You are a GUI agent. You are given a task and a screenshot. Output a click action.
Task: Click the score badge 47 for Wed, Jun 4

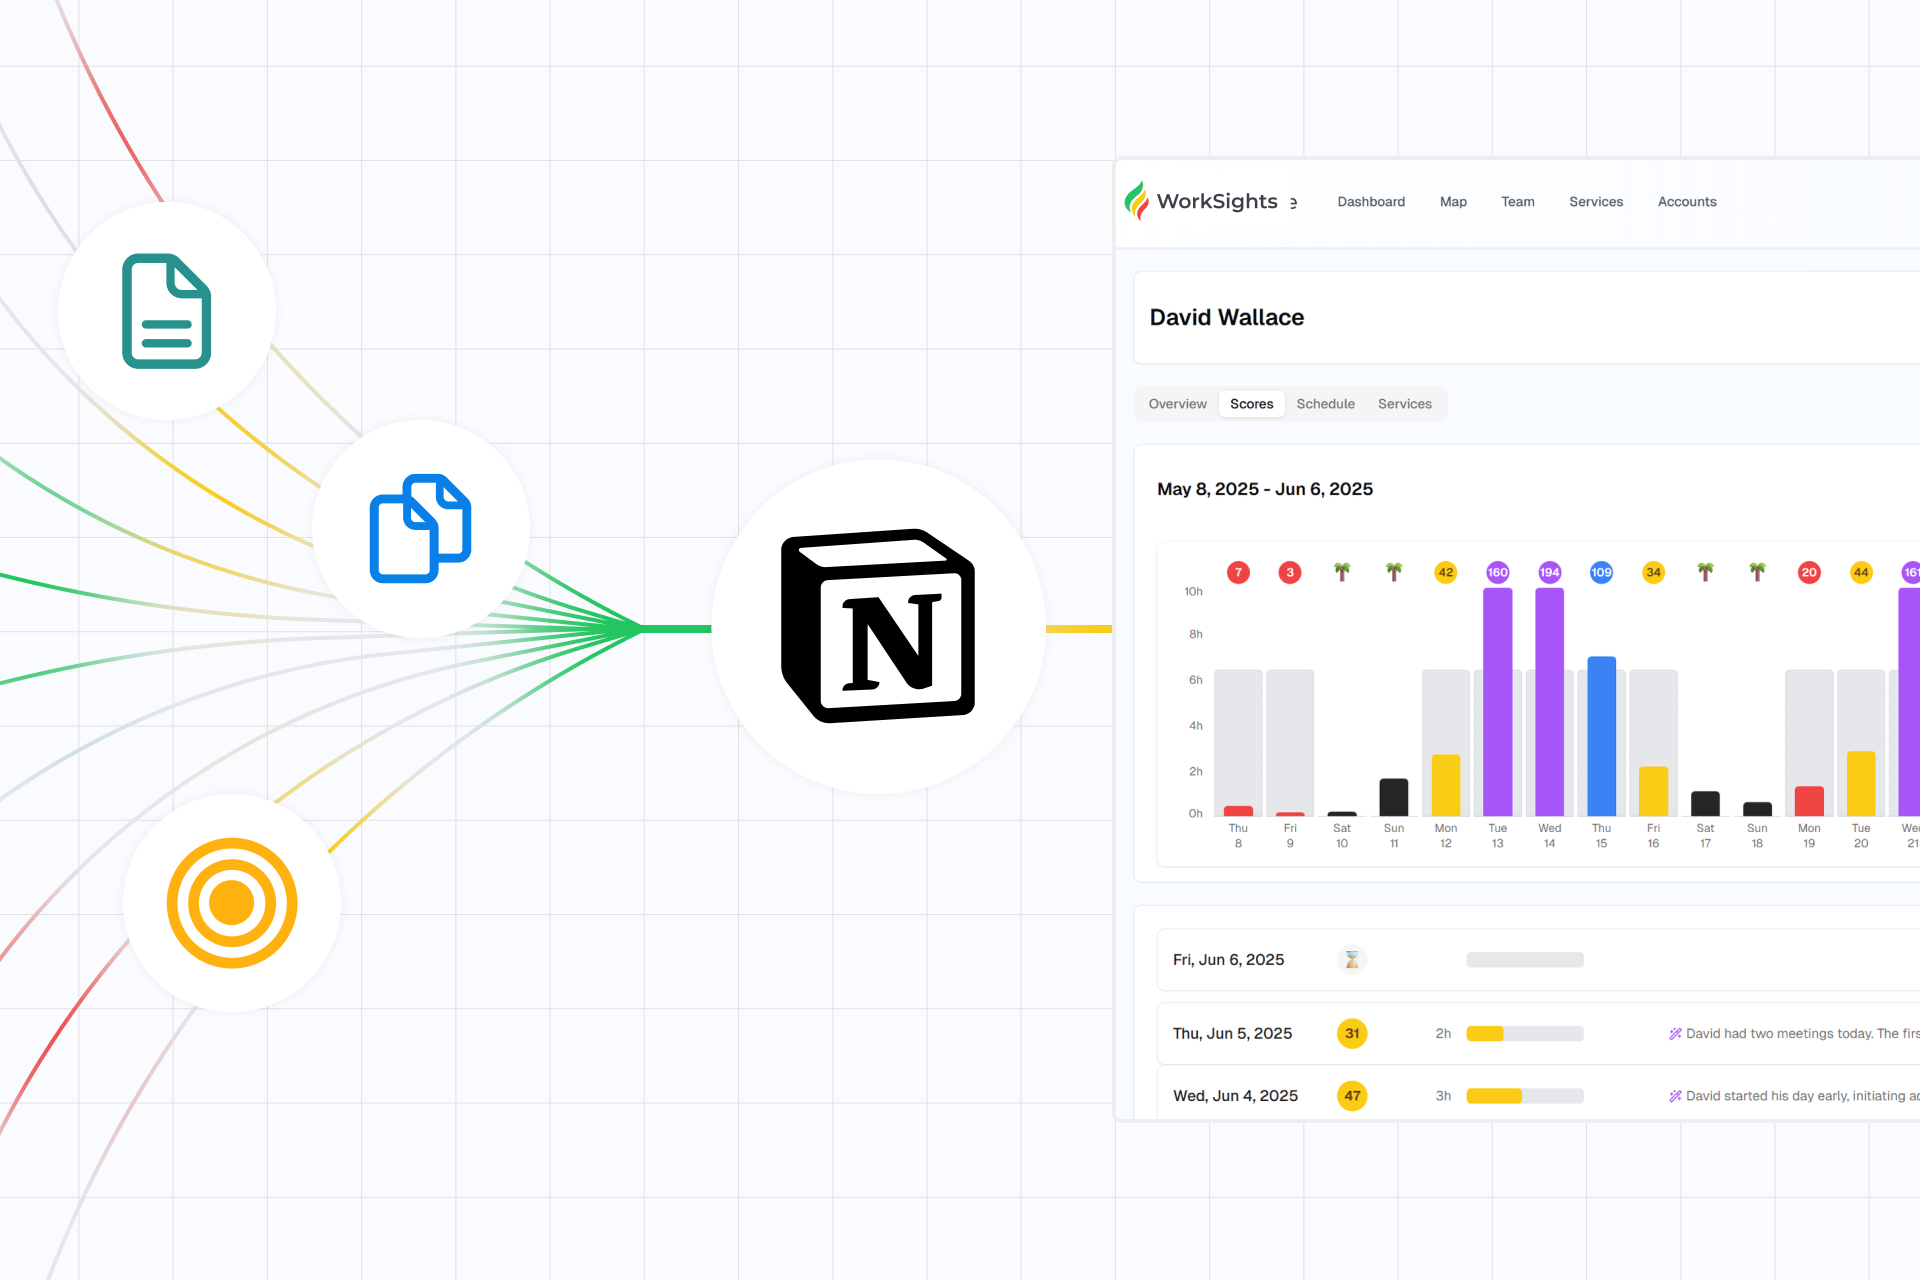click(1352, 1096)
